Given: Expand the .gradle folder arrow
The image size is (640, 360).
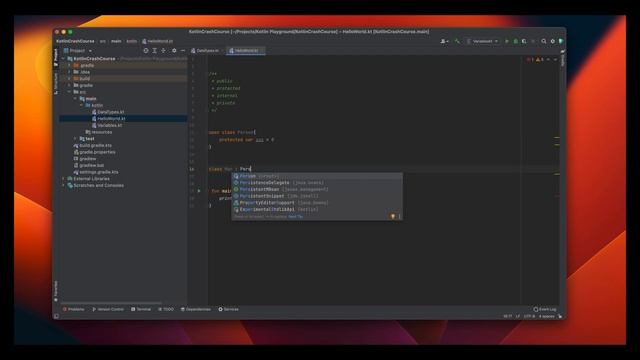Looking at the screenshot, I should point(69,65).
